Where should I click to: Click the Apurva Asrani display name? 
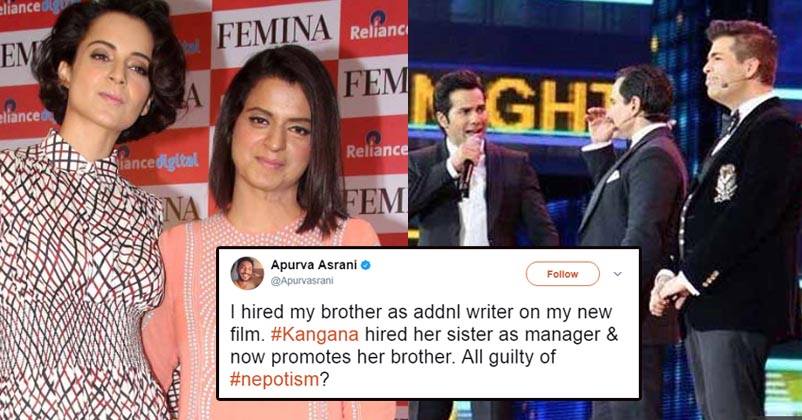point(314,264)
